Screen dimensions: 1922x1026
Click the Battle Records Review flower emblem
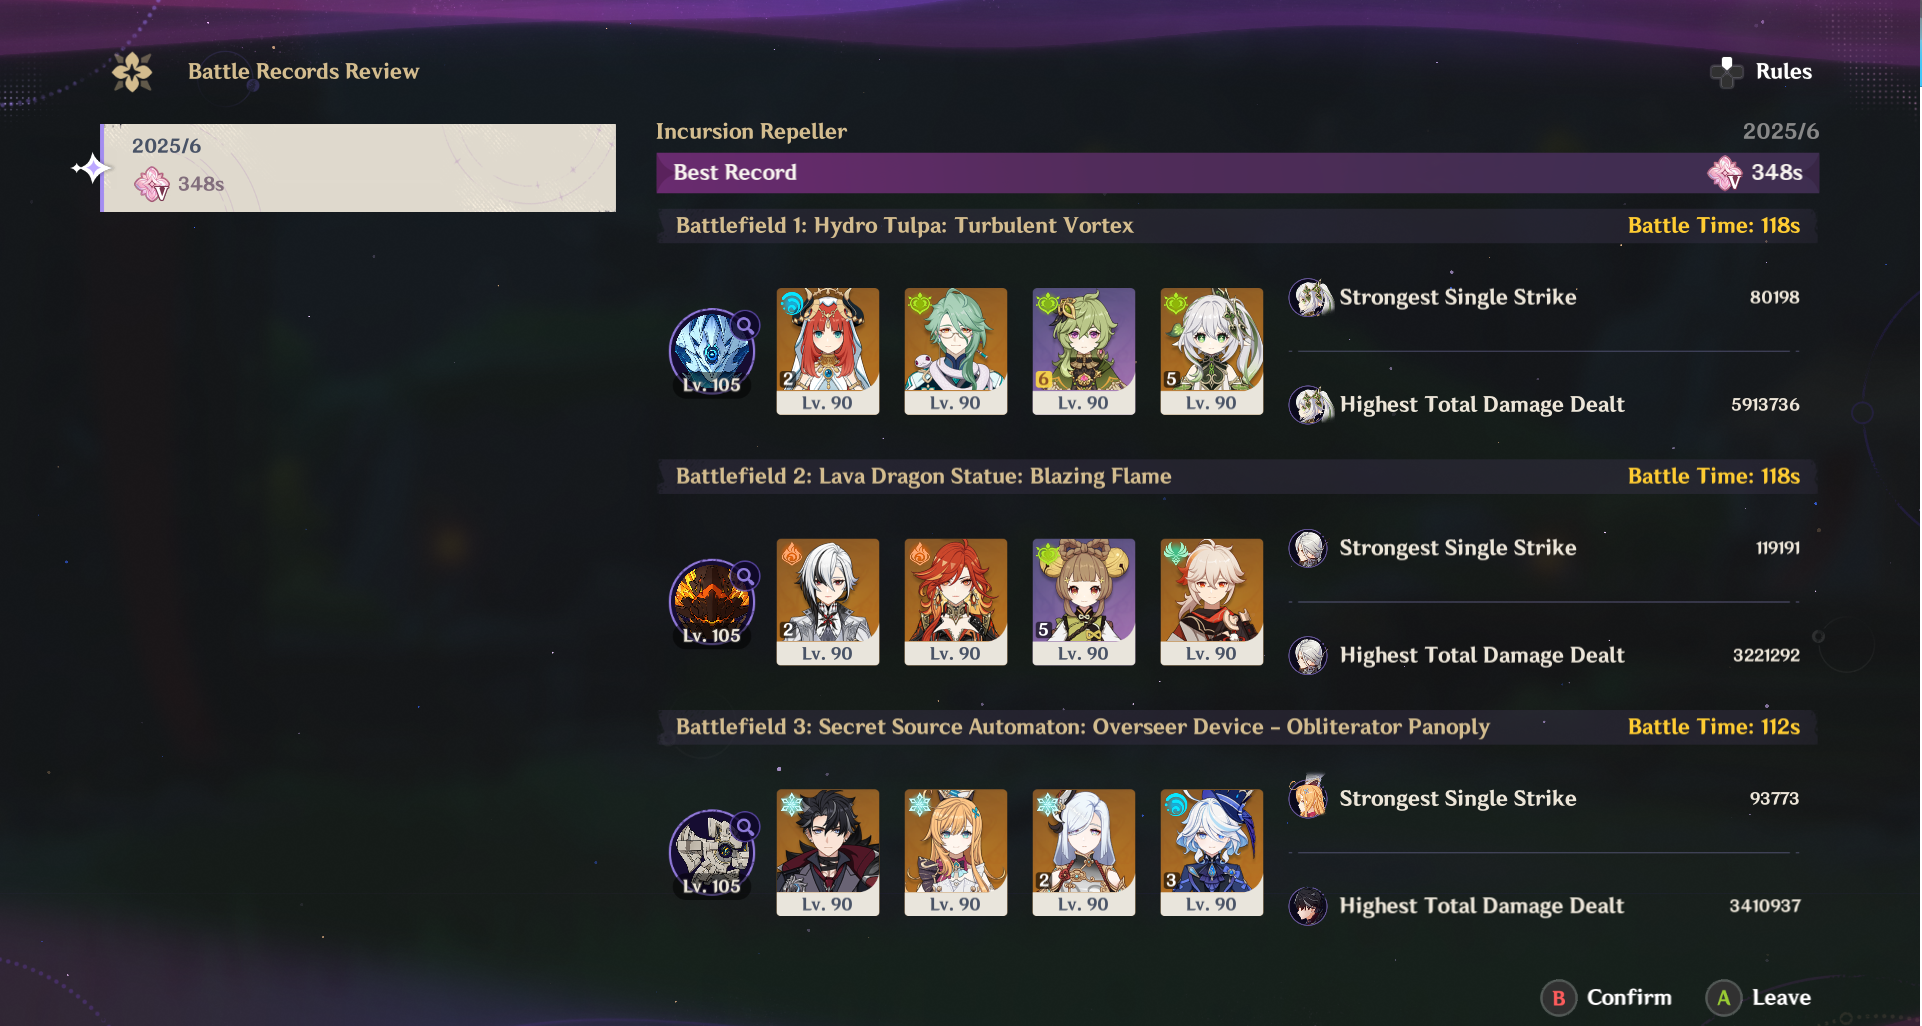pos(132,72)
